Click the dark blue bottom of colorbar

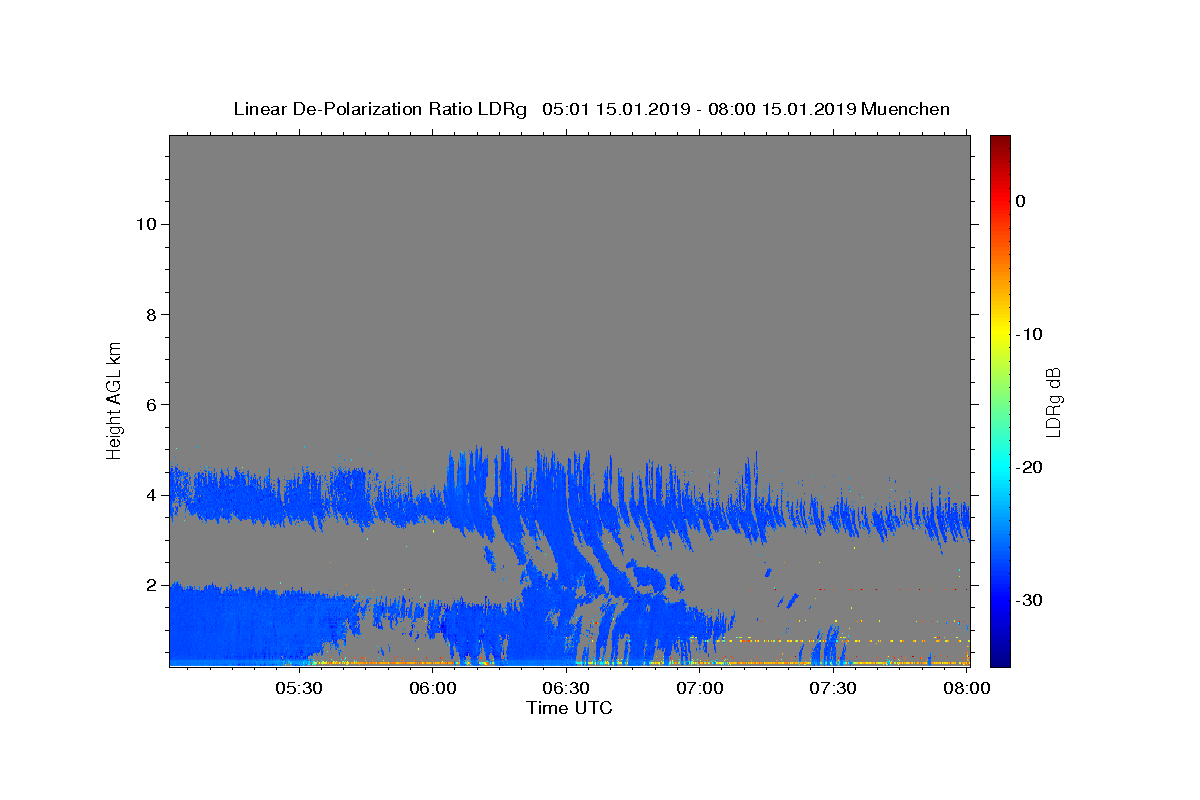tap(1000, 659)
